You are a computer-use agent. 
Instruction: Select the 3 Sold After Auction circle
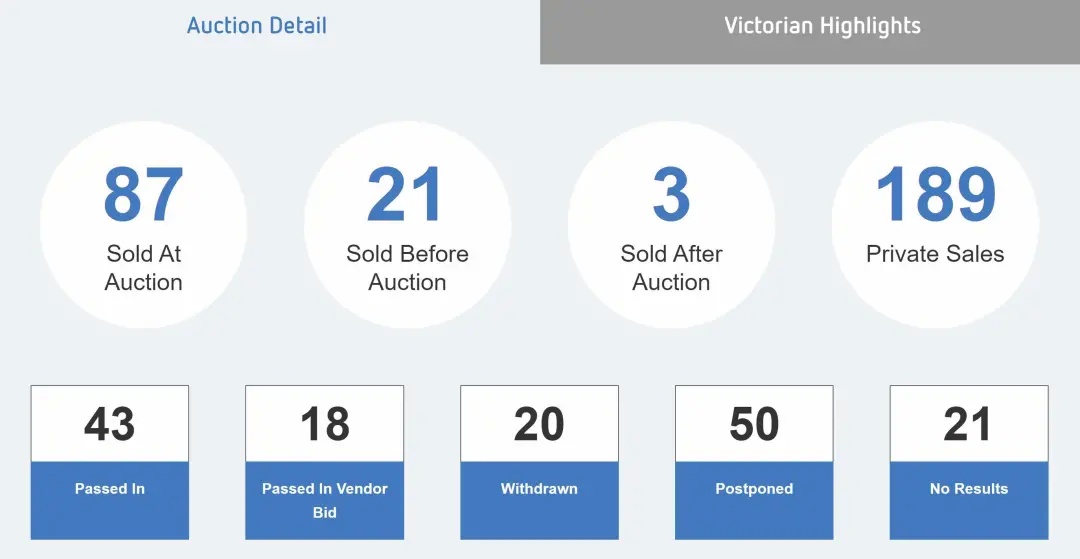coord(672,224)
